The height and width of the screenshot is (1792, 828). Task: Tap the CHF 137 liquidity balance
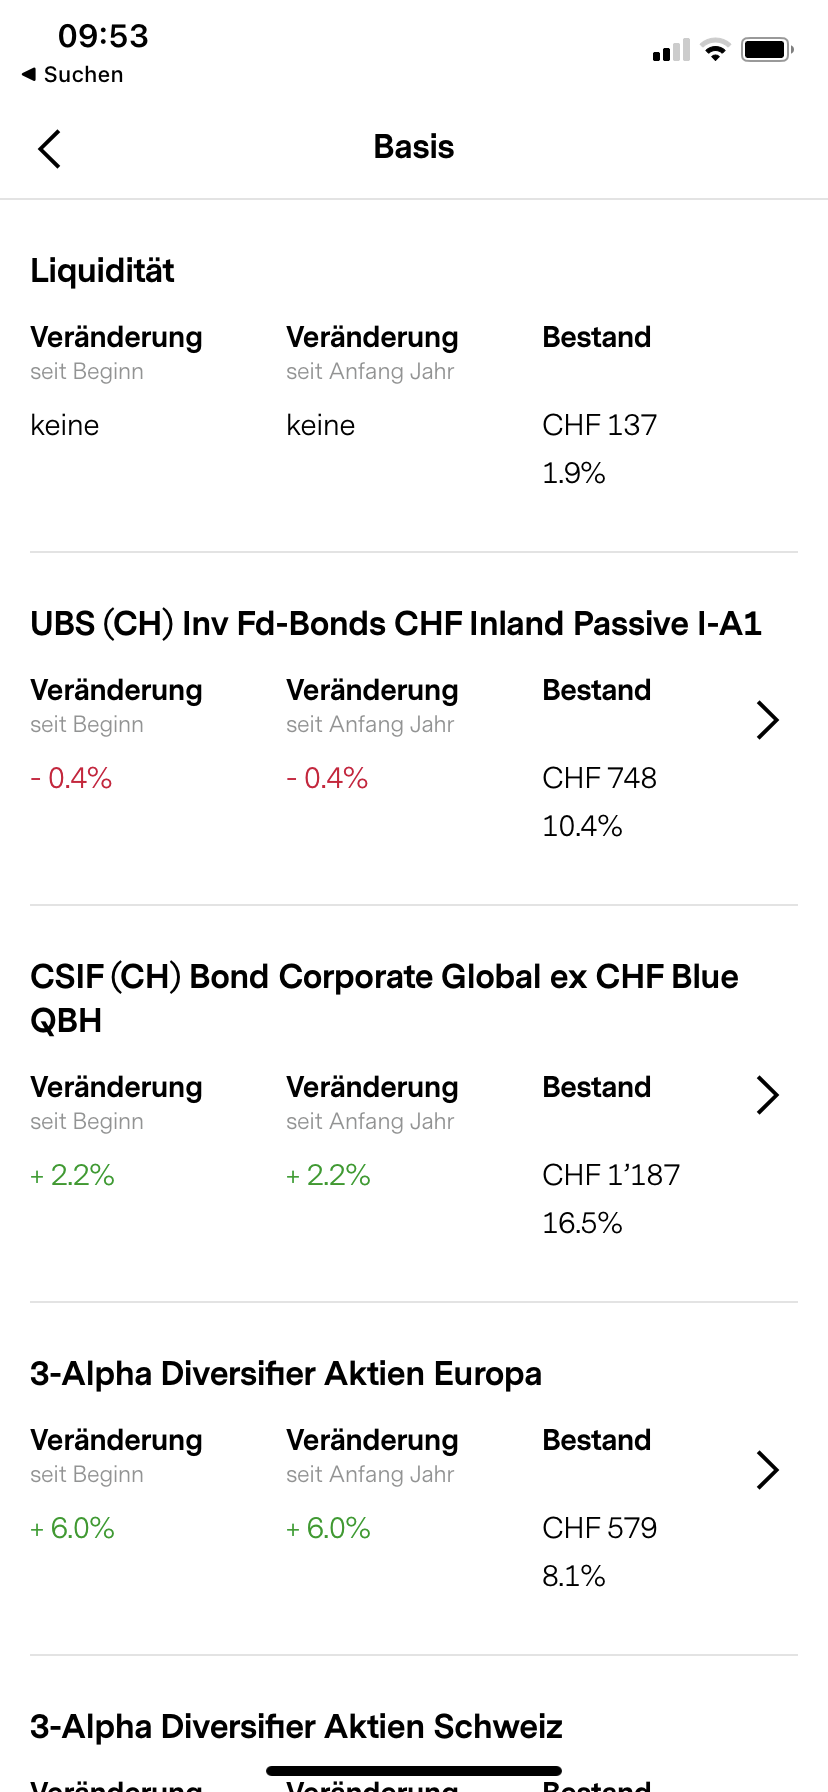pos(600,425)
